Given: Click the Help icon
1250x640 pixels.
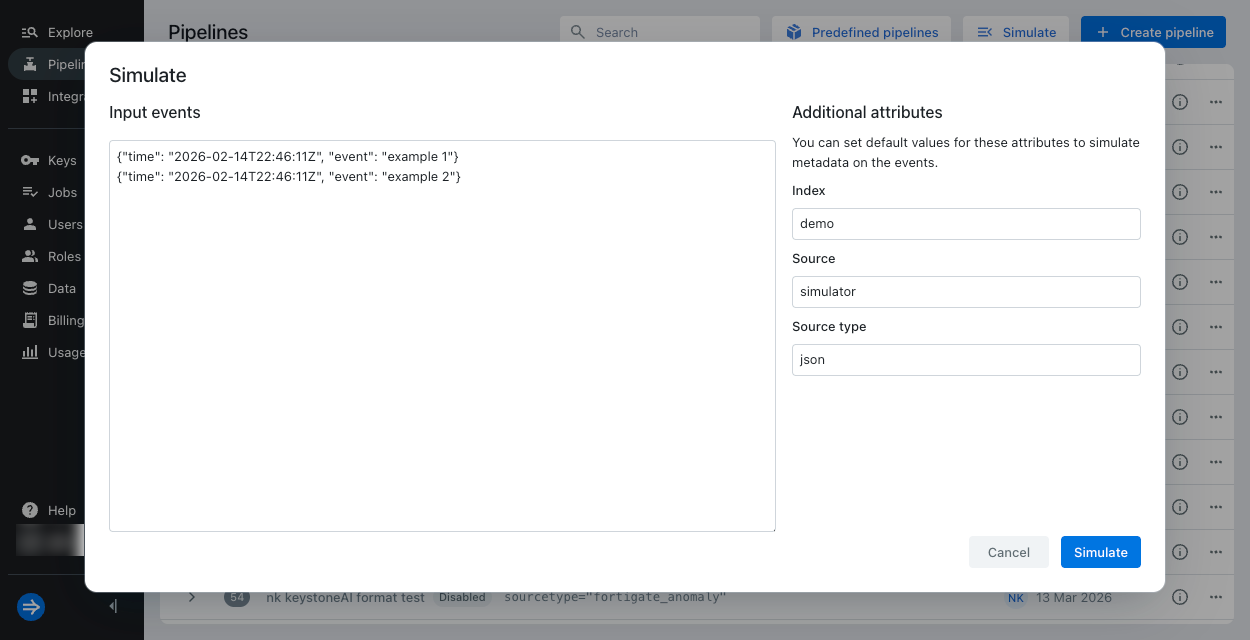Looking at the screenshot, I should tap(30, 510).
